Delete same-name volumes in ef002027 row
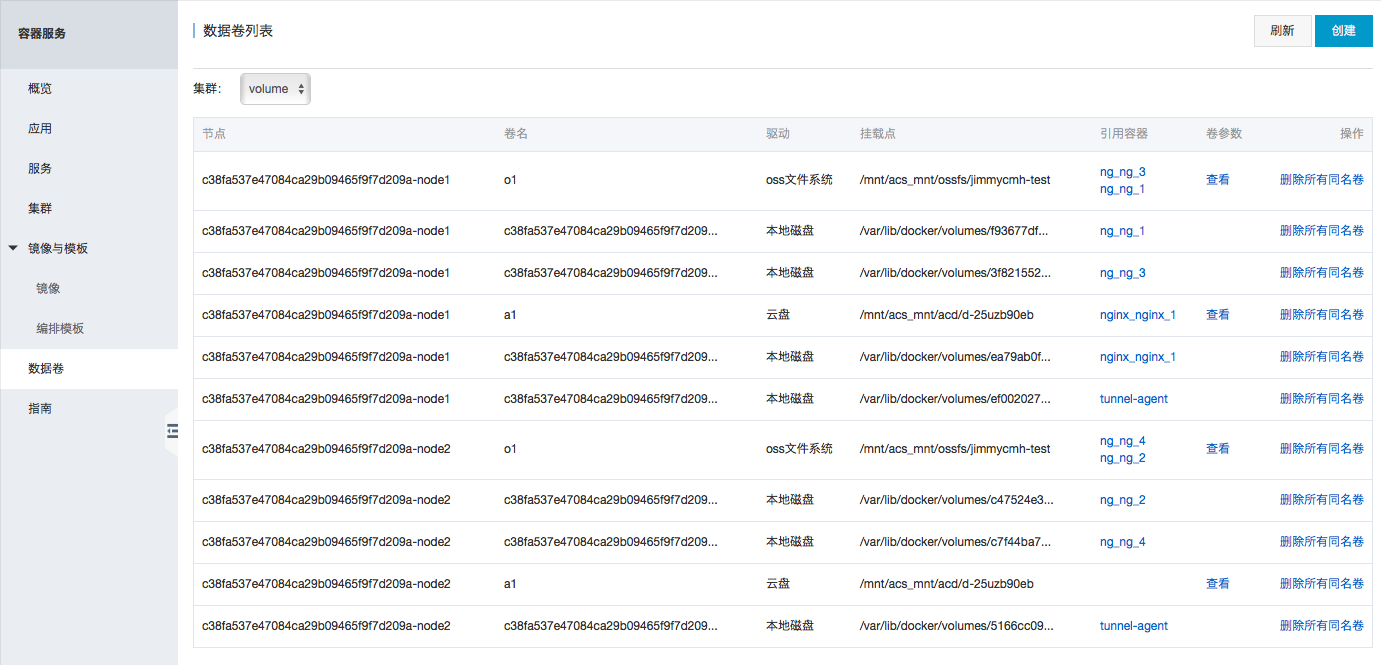1381x665 pixels. point(1321,399)
